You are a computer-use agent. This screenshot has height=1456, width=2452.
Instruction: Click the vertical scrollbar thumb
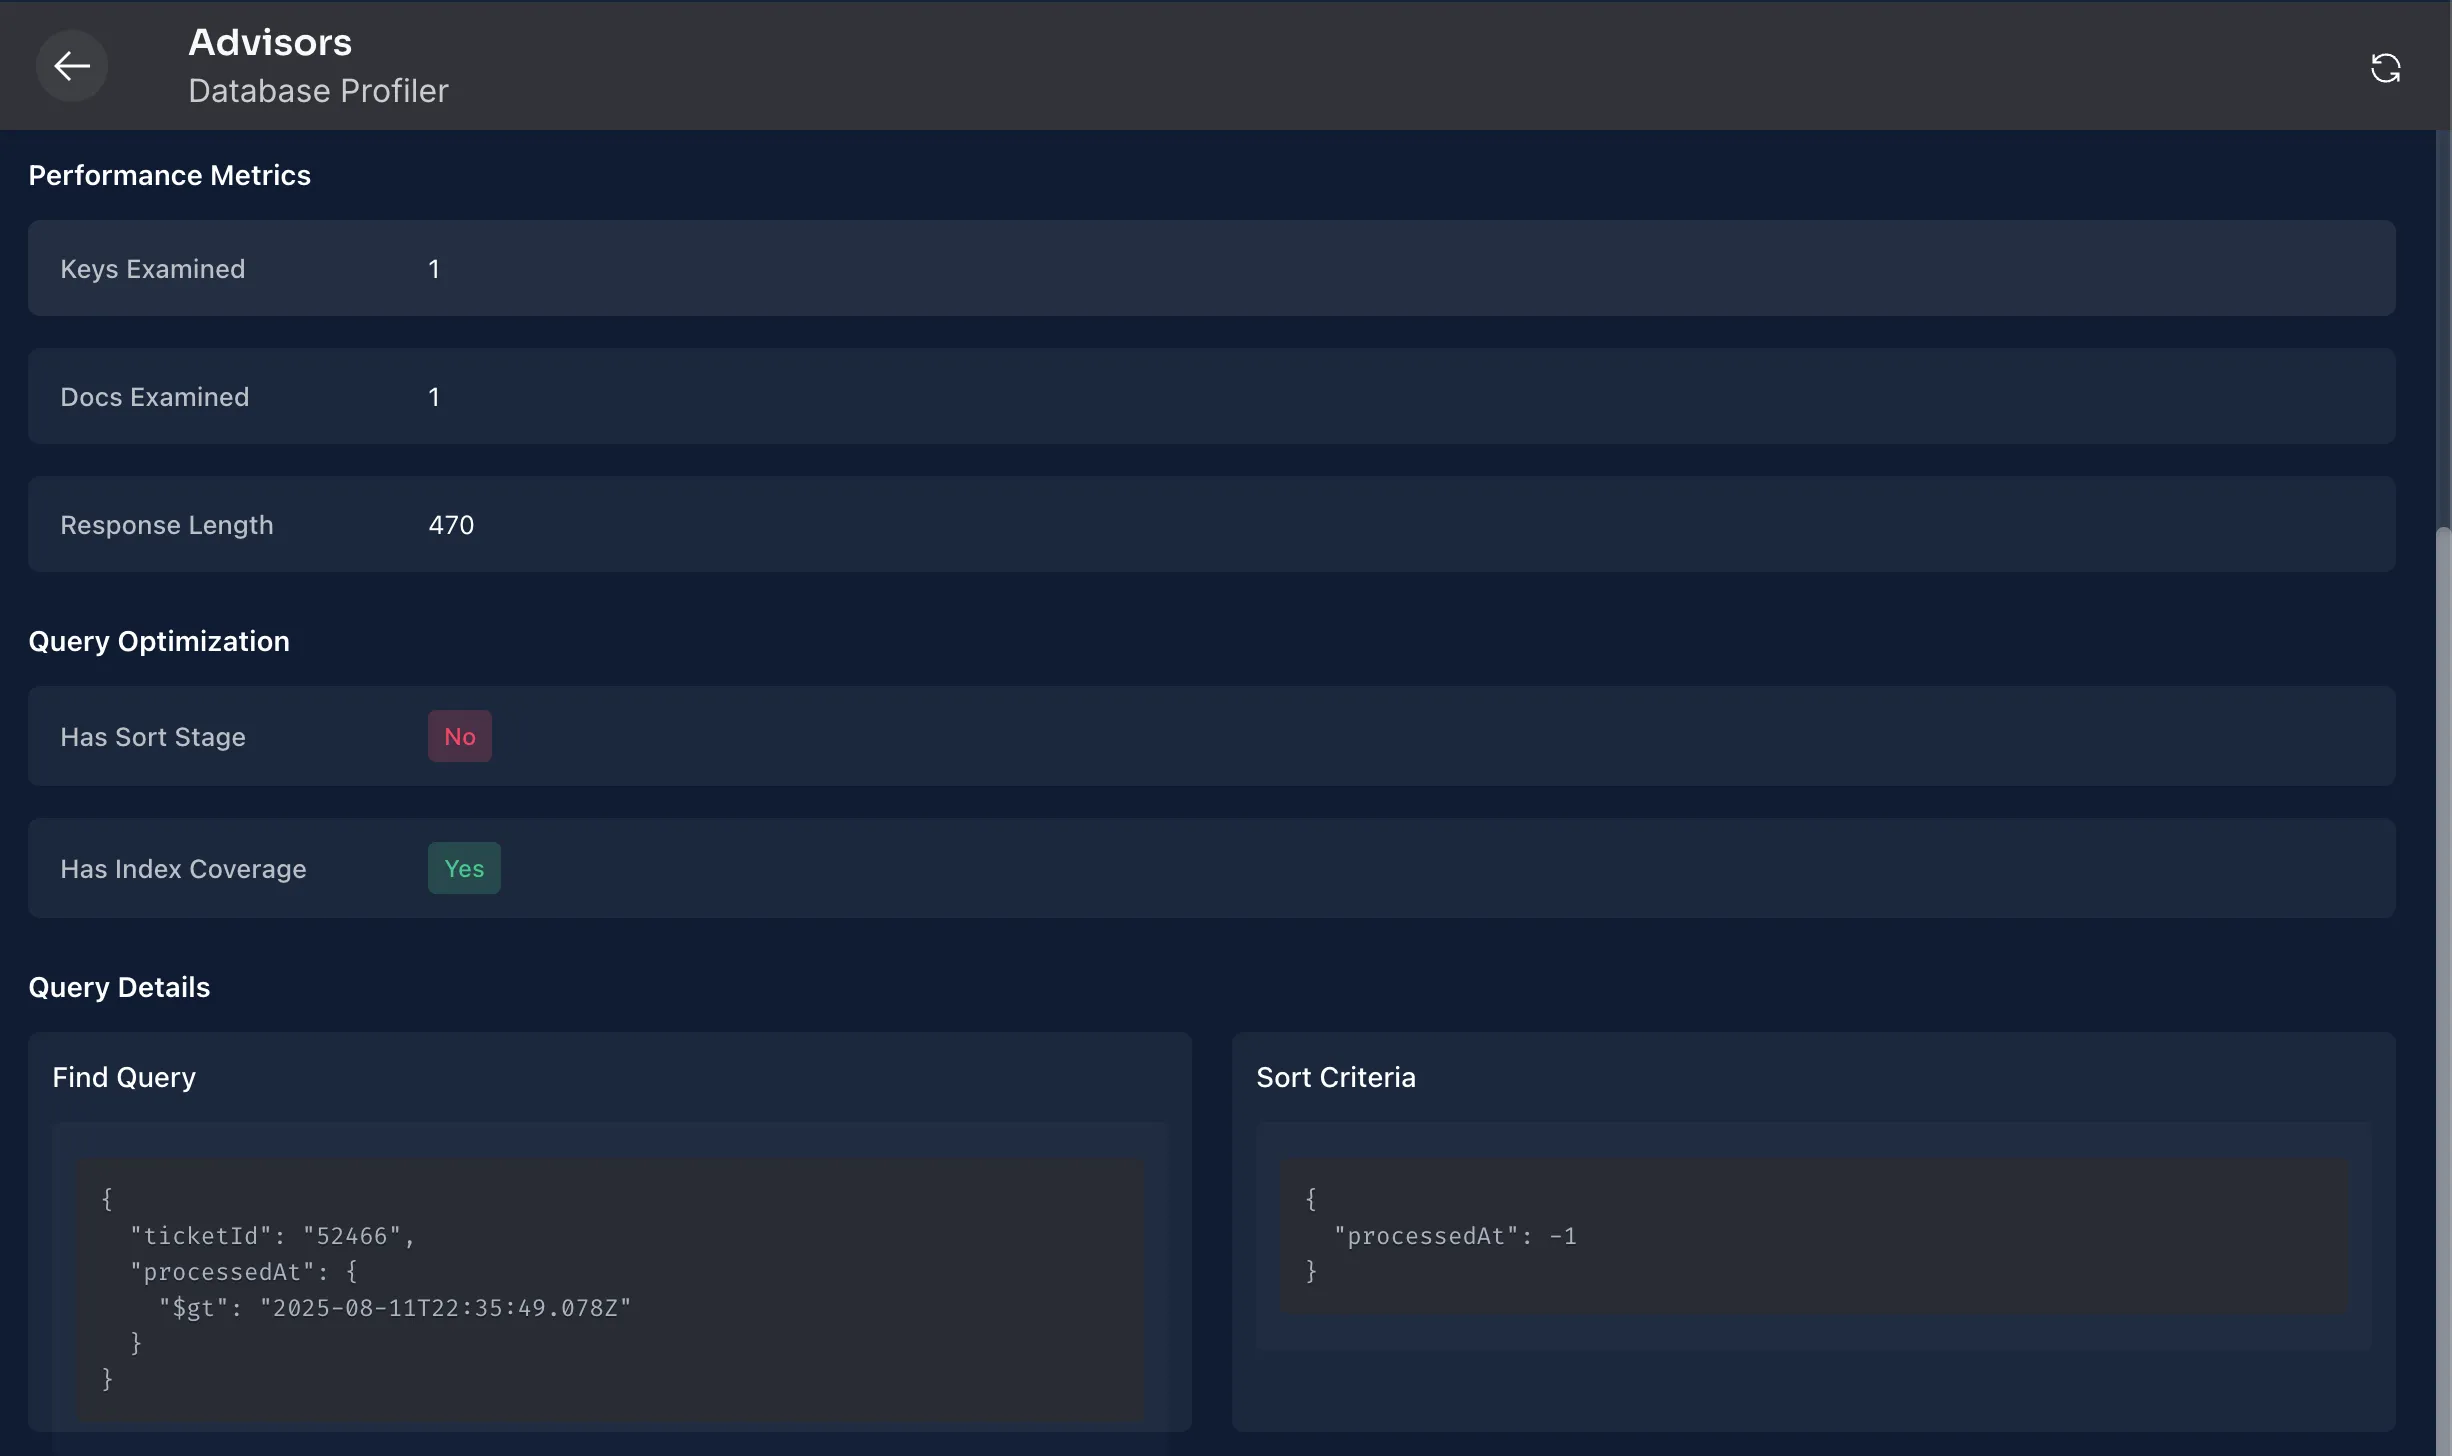[2443, 990]
